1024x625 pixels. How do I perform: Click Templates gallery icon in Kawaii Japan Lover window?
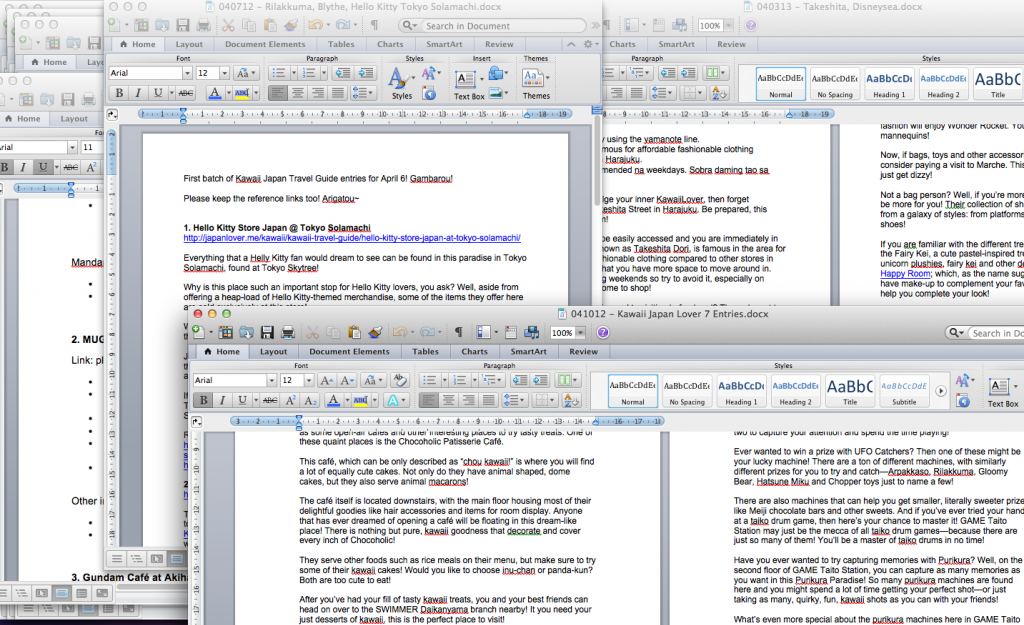[225, 332]
